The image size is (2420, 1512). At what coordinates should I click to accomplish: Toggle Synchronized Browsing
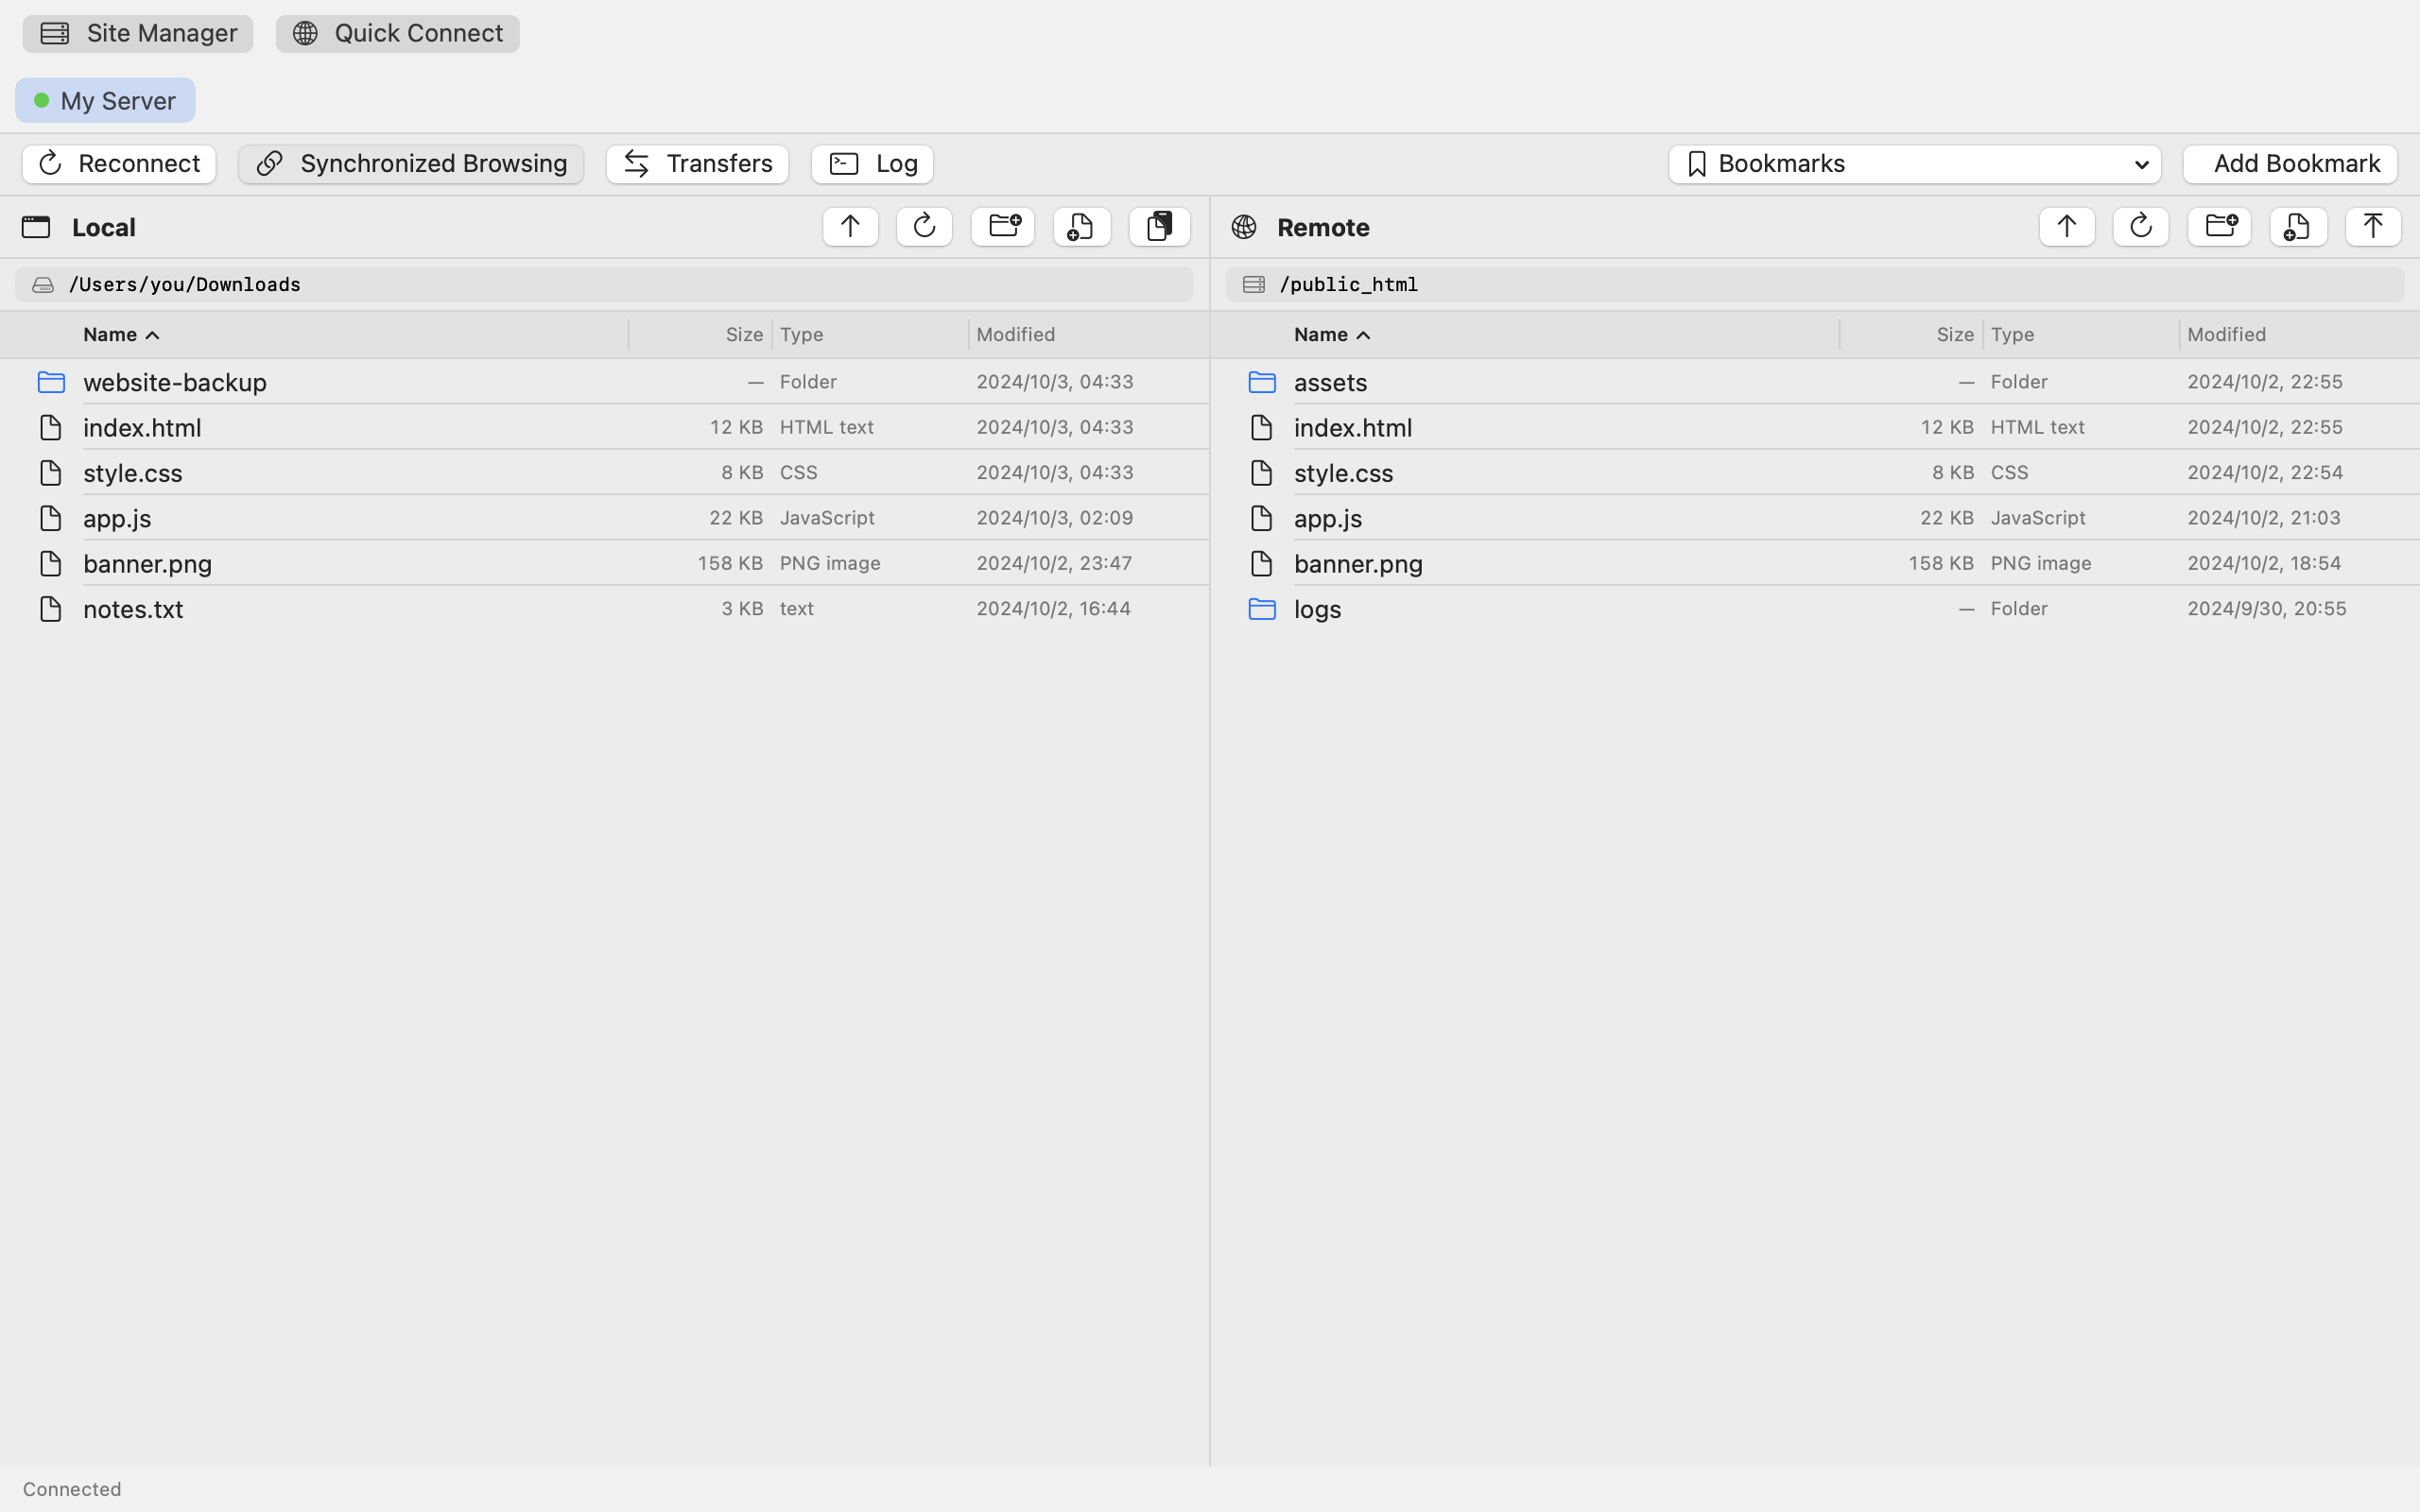click(x=411, y=164)
